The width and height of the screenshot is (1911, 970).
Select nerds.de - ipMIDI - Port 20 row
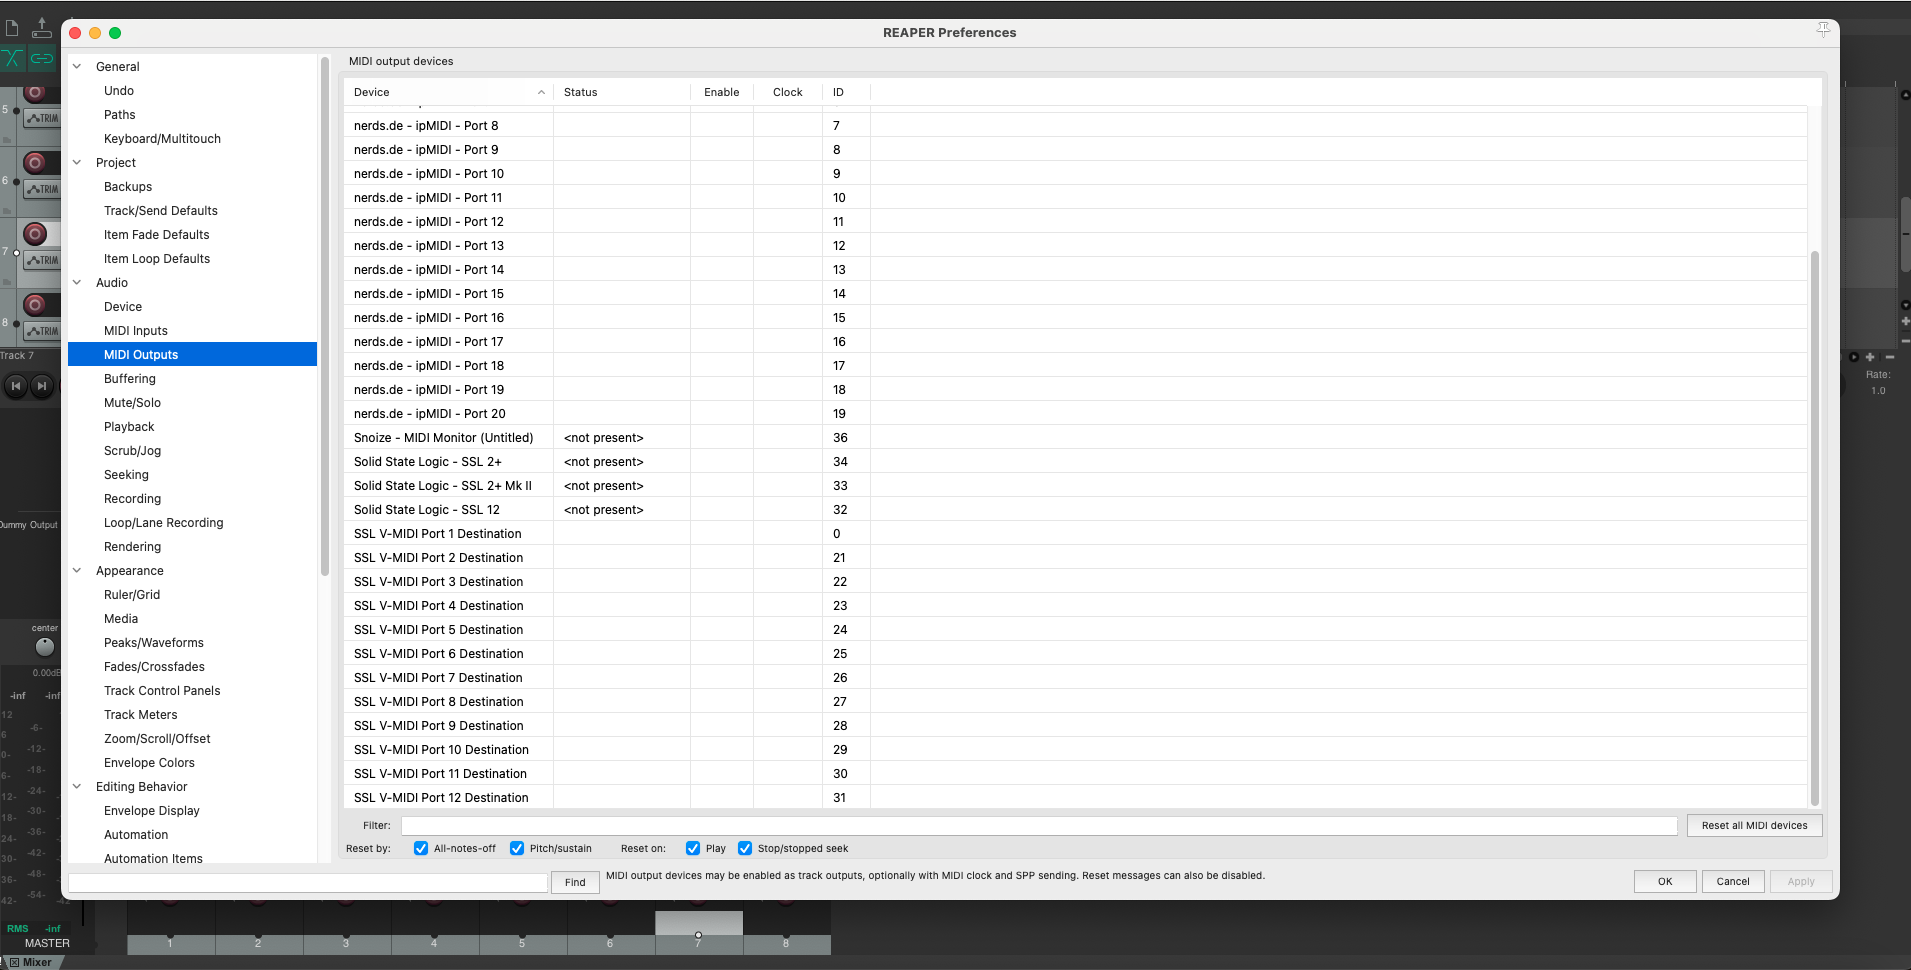(x=1075, y=413)
